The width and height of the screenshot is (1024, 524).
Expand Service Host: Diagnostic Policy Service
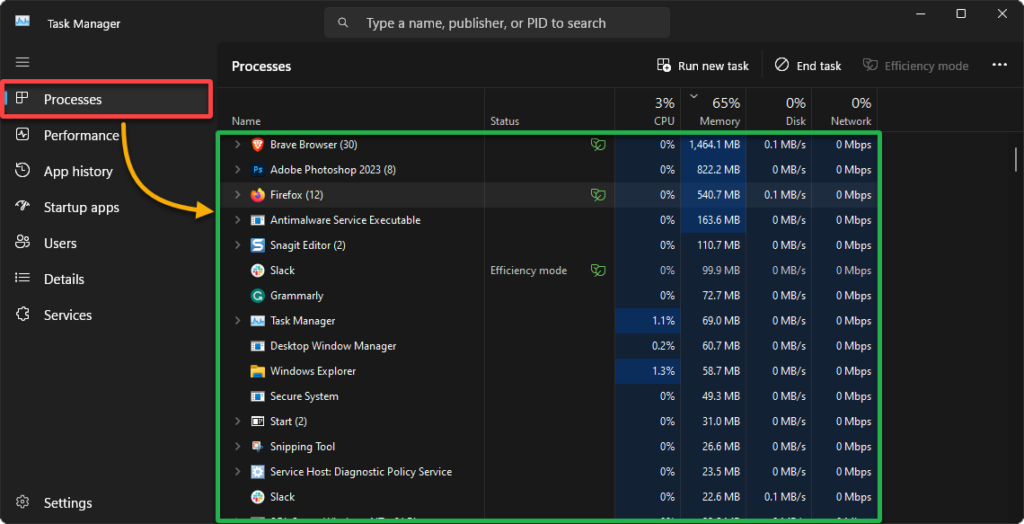pyautogui.click(x=237, y=472)
